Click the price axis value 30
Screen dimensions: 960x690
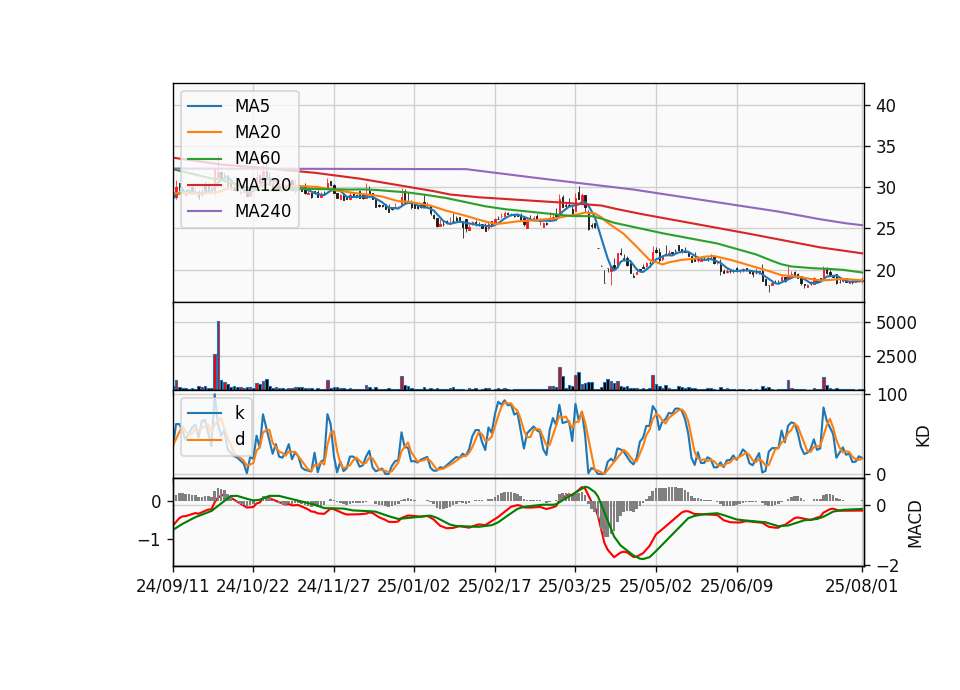pyautogui.click(x=886, y=188)
